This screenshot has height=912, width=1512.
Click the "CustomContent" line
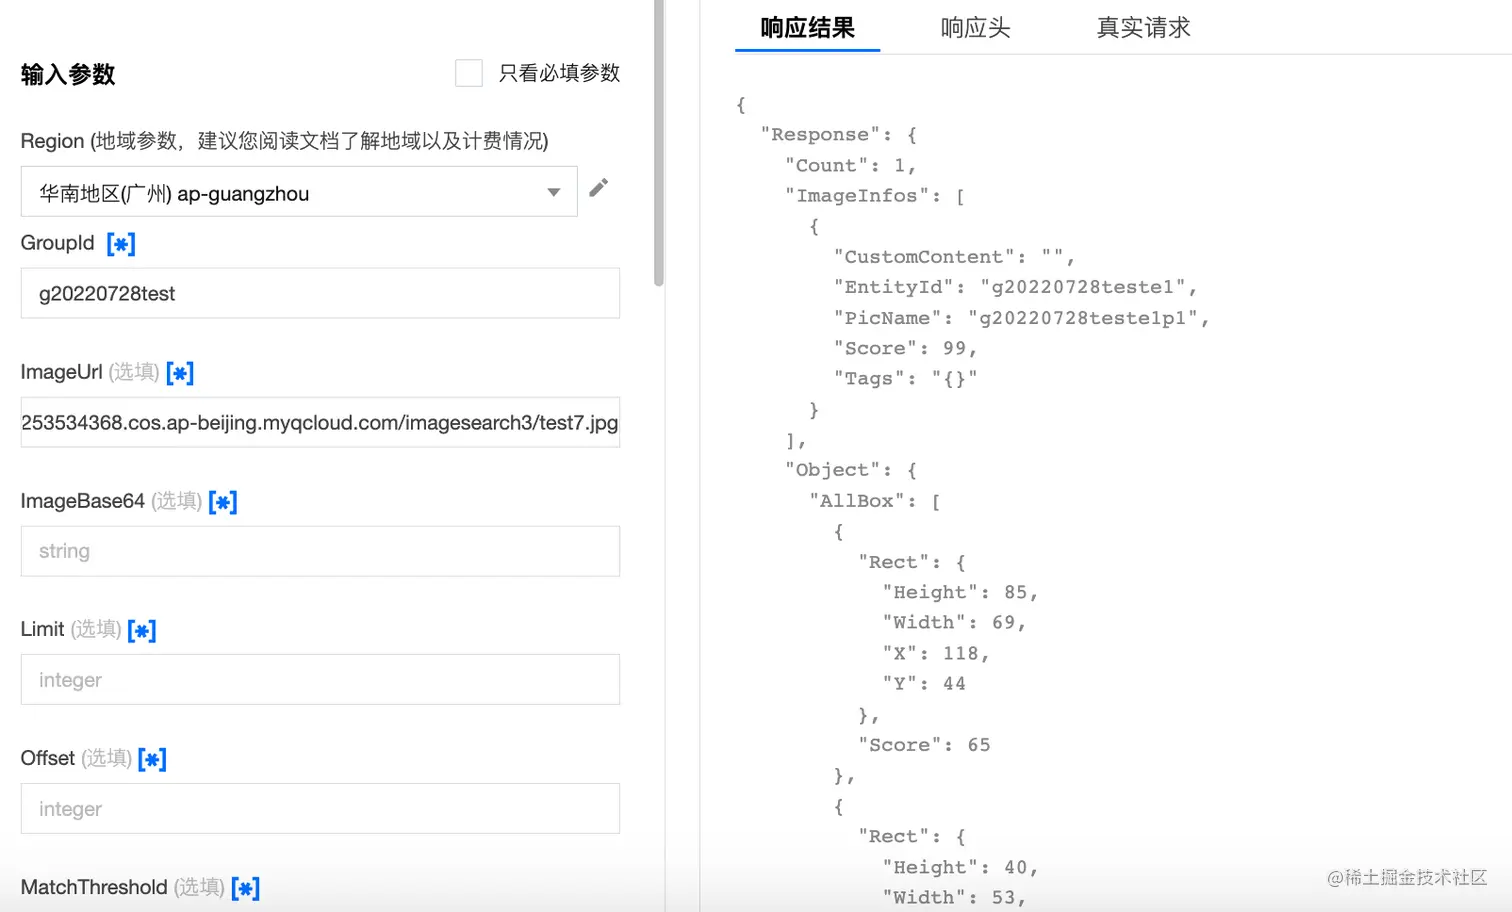(x=954, y=257)
